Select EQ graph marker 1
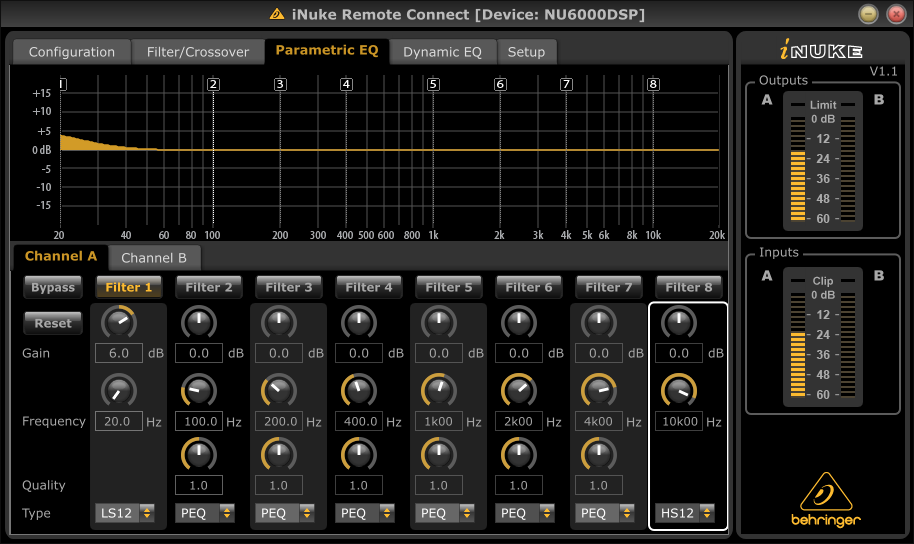914x544 pixels. [62, 85]
